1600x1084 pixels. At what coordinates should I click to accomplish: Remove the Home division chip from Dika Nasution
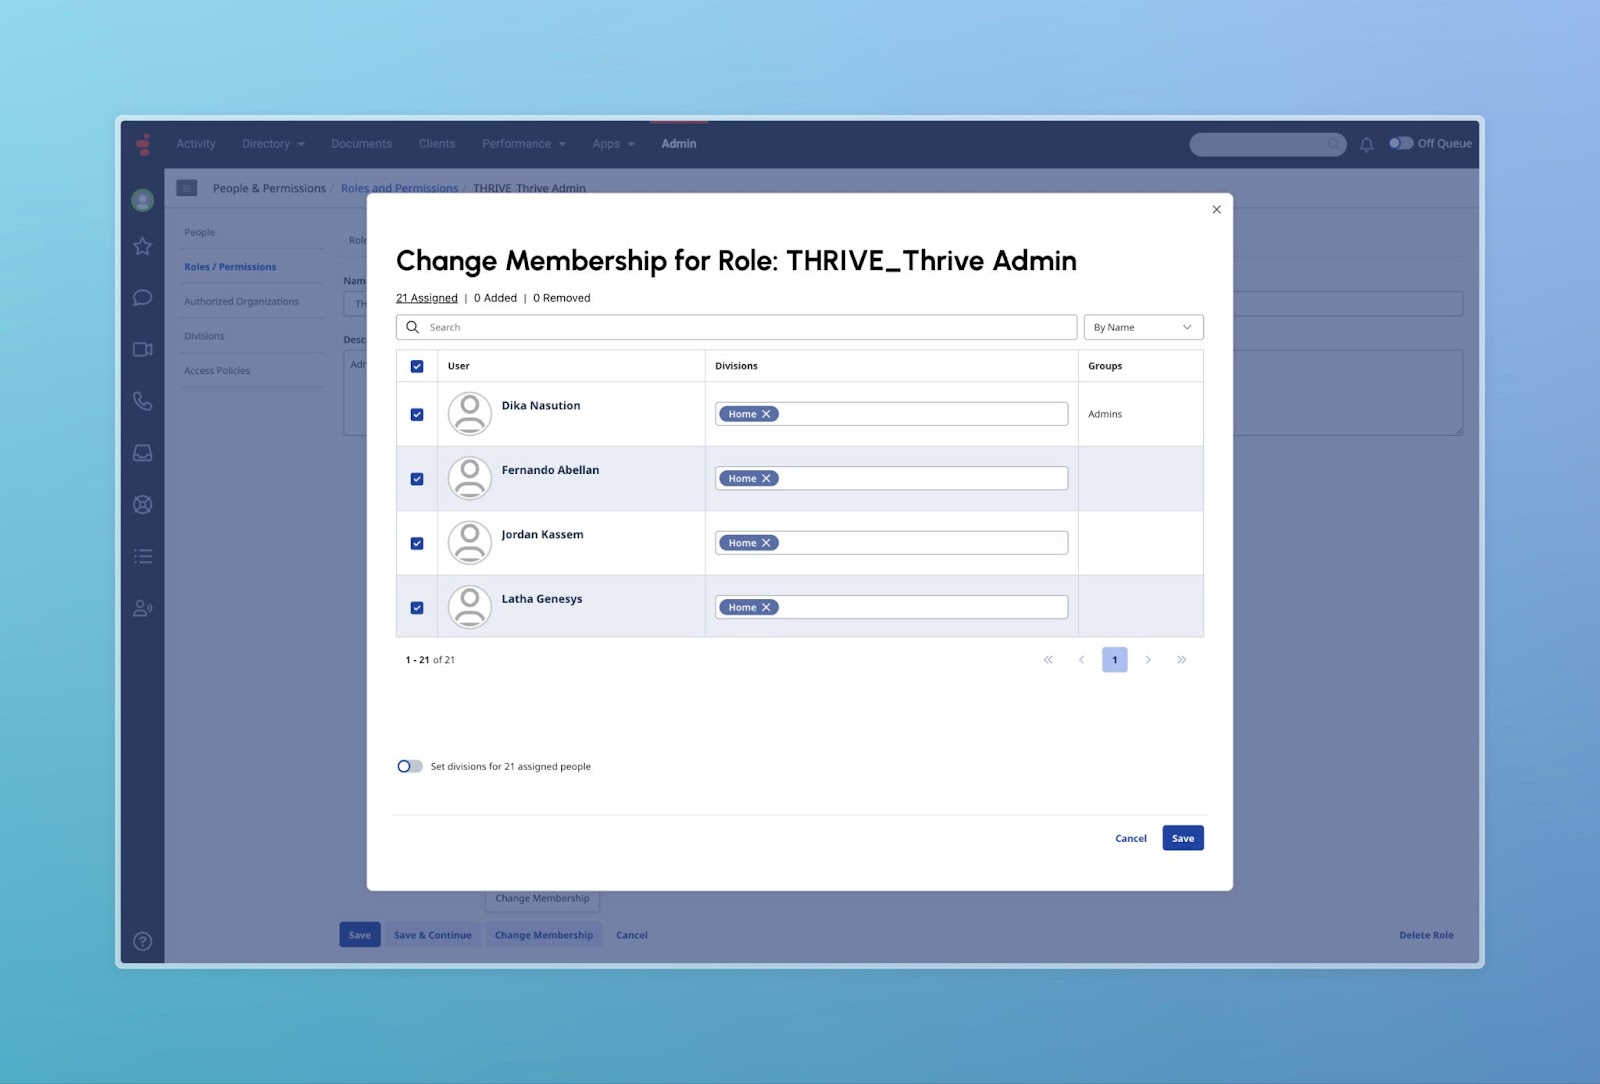pos(766,413)
